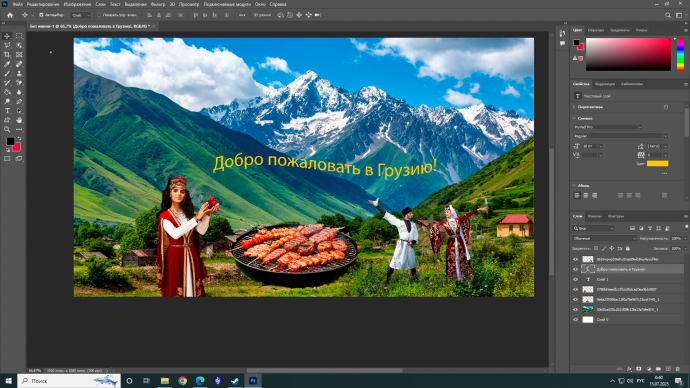Screen dimensions: 690x388
Task: Create a new layer icon
Action: pyautogui.click(x=668, y=369)
